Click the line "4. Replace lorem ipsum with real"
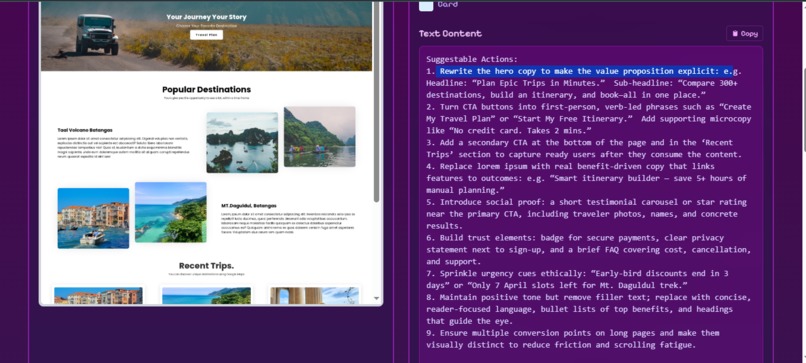This screenshot has height=363, width=806. 570,167
